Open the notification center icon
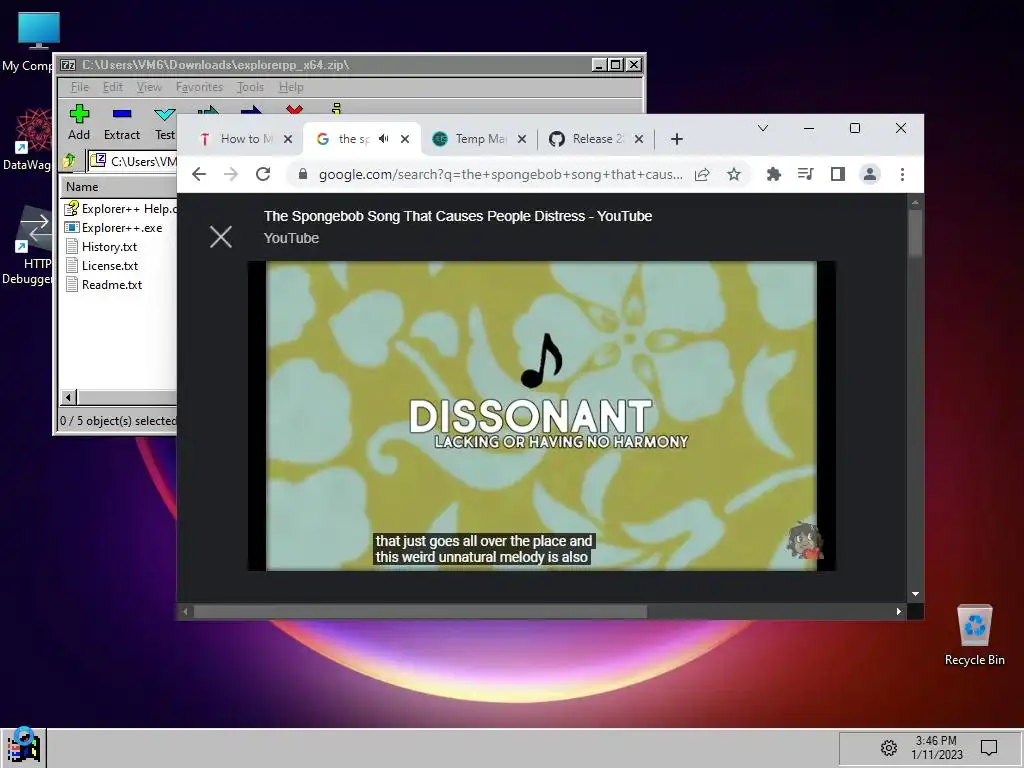Viewport: 1024px width, 768px height. coord(989,748)
